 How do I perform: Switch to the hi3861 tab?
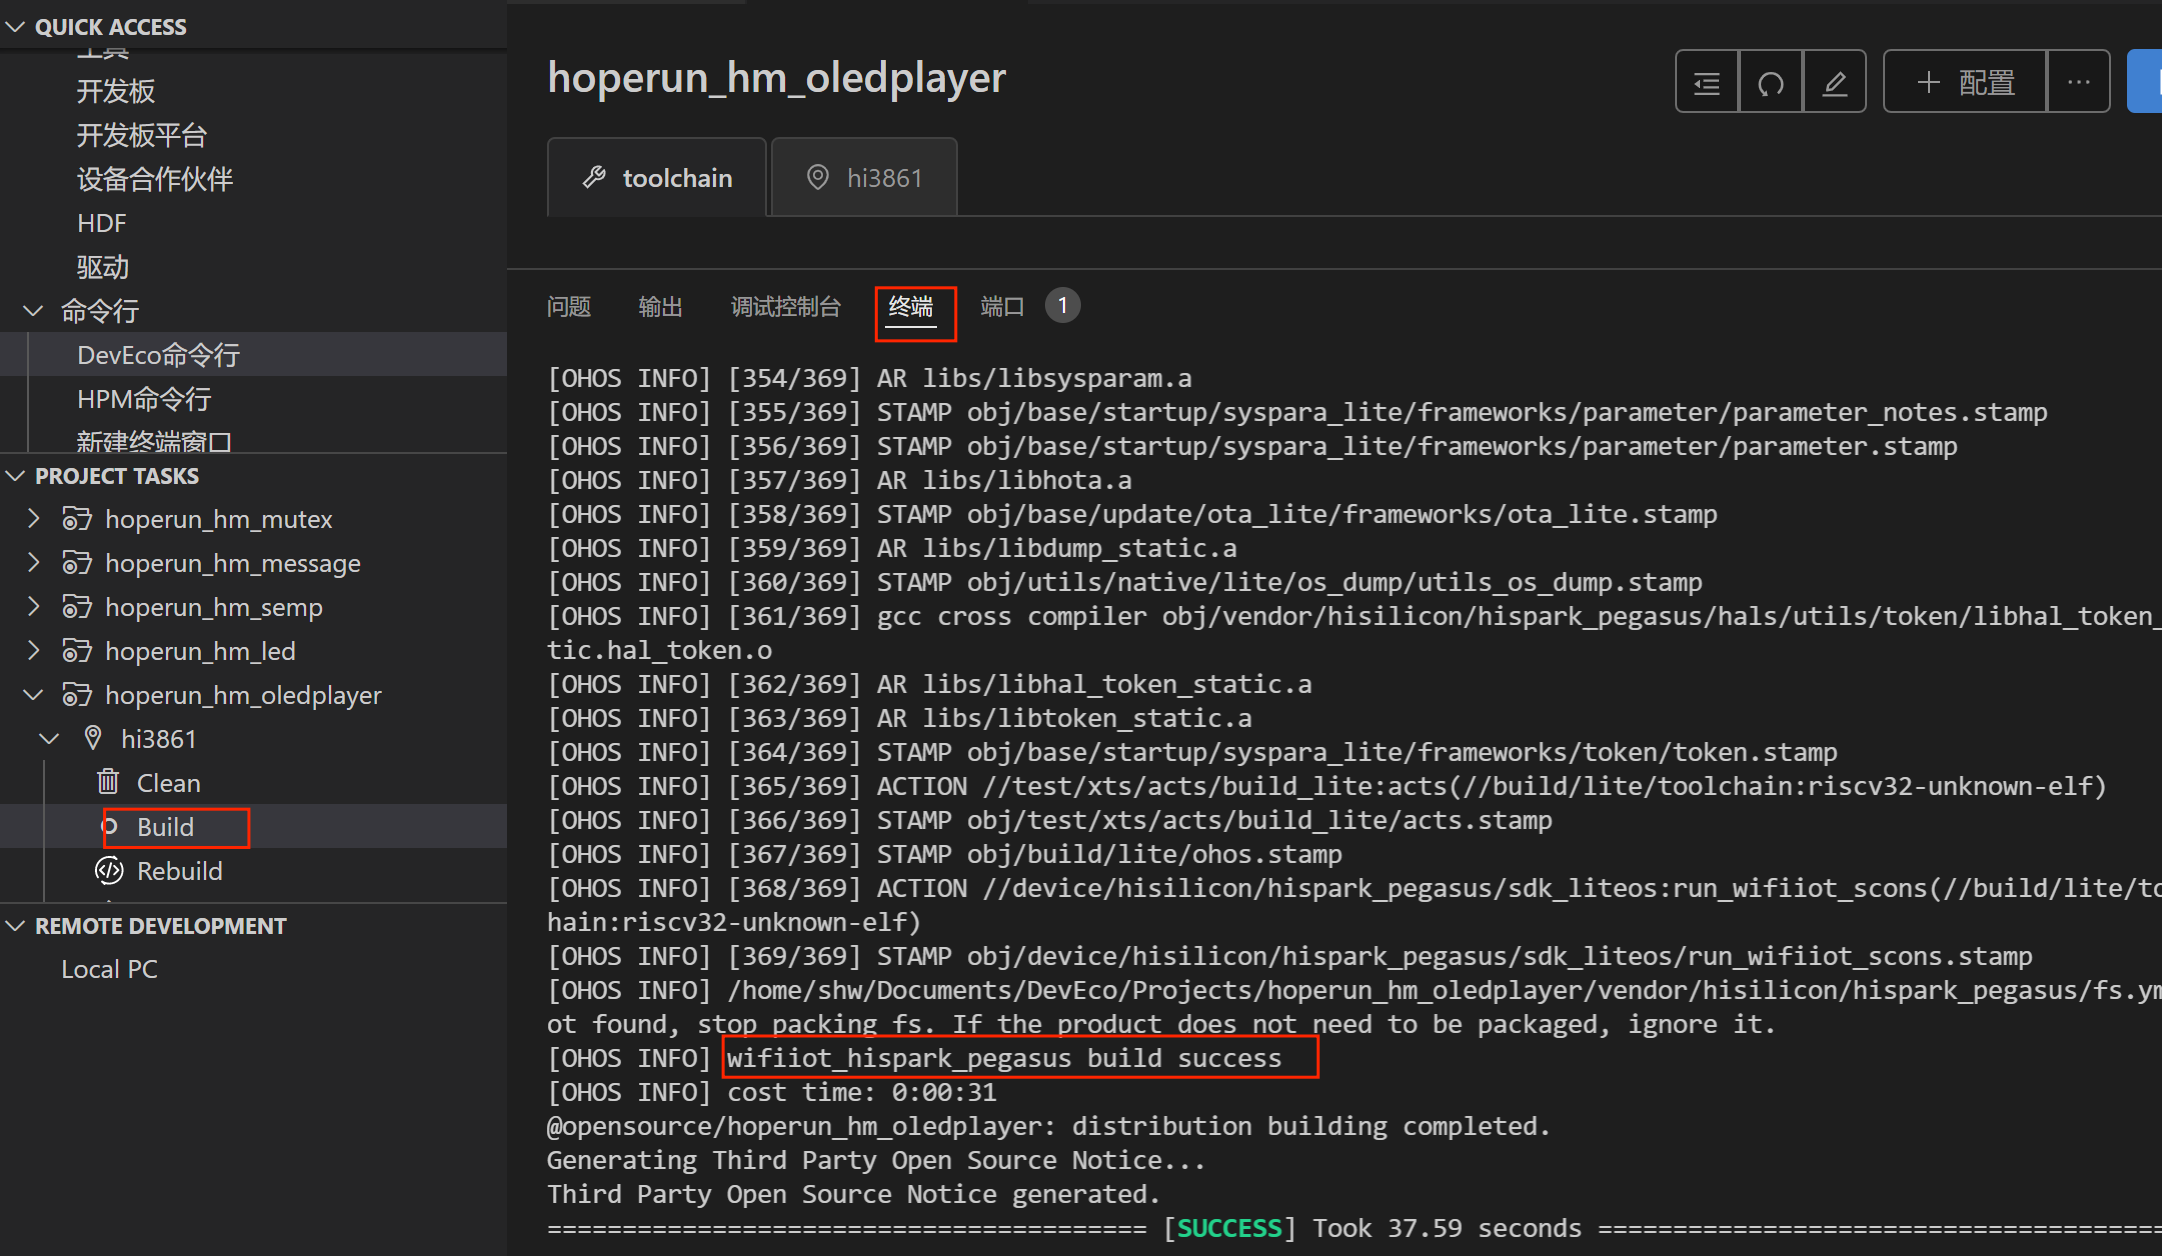click(865, 178)
